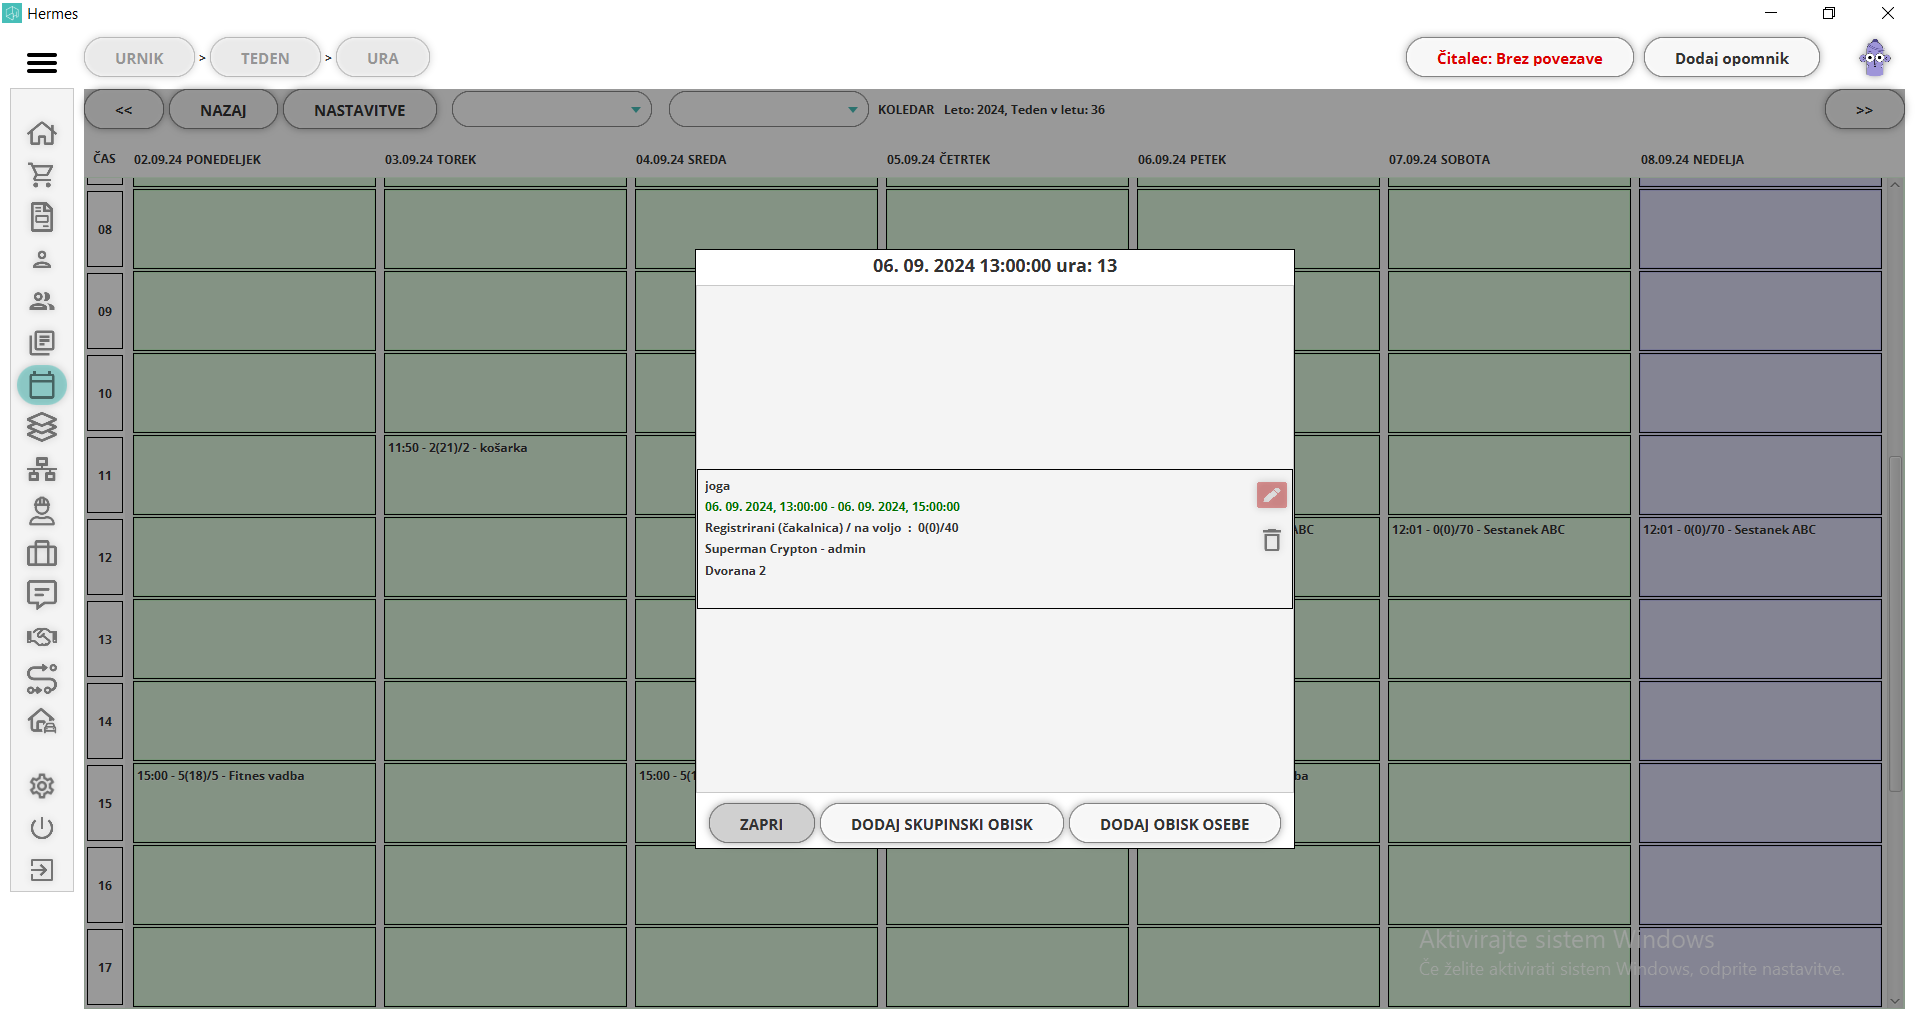Click the logout arrow sidebar icon

42,870
